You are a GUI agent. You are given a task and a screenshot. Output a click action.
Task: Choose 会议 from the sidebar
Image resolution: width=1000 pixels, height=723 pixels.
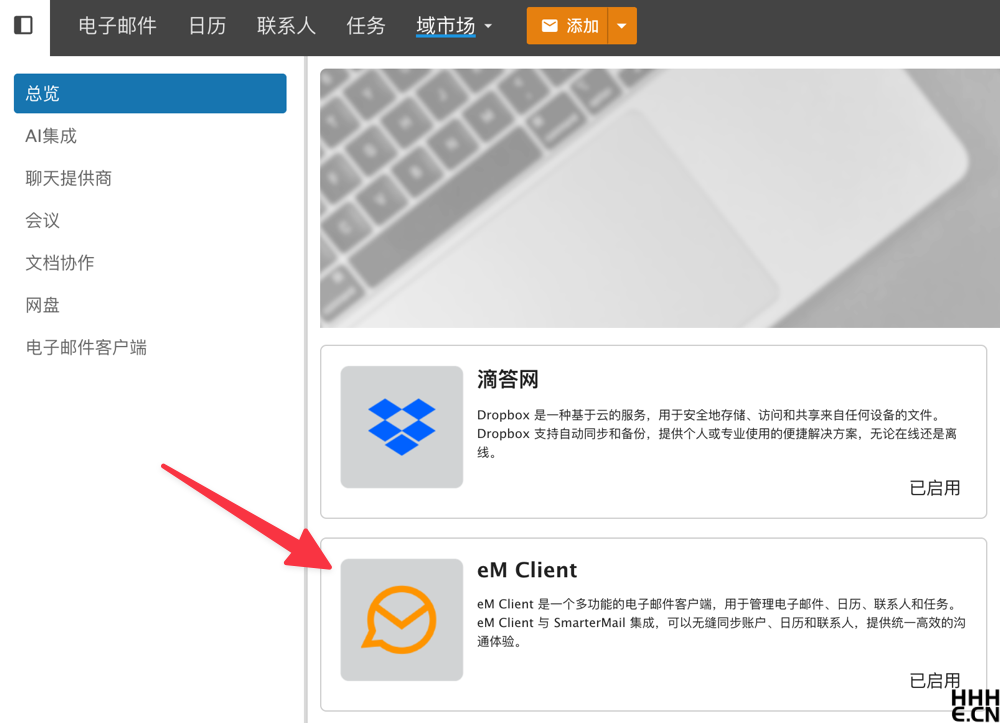click(43, 220)
